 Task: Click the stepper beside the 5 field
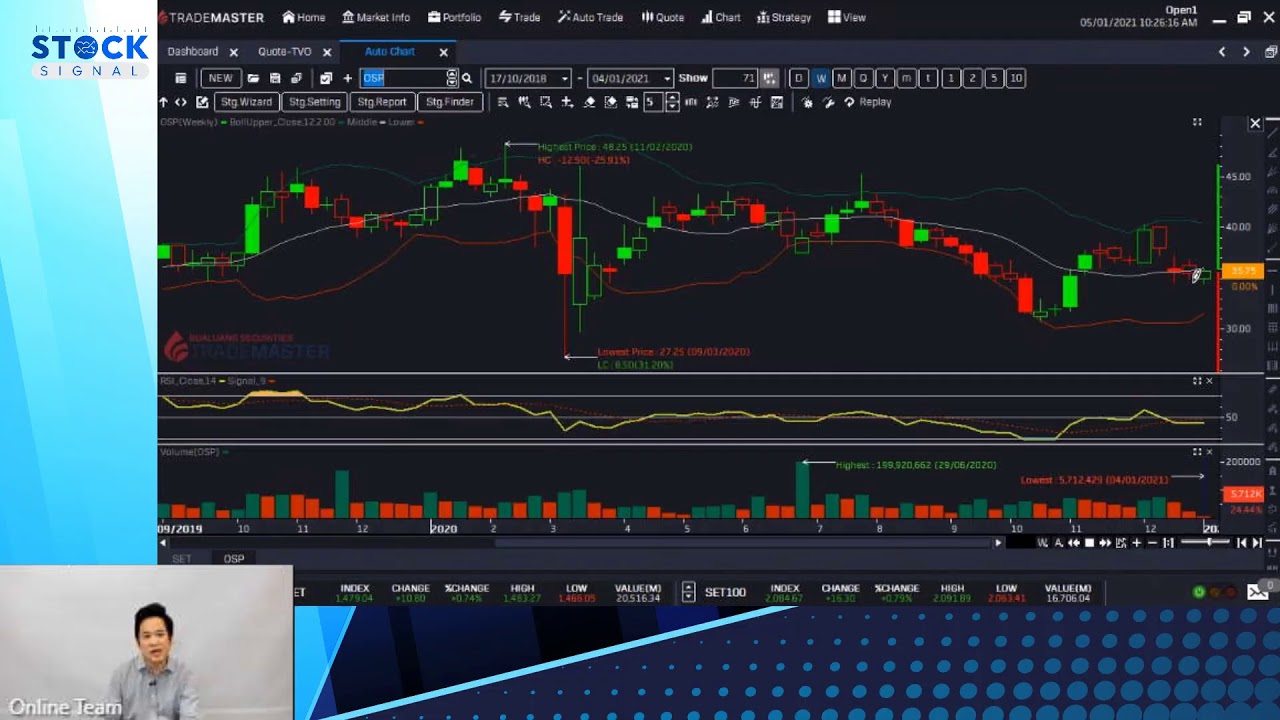tap(672, 102)
